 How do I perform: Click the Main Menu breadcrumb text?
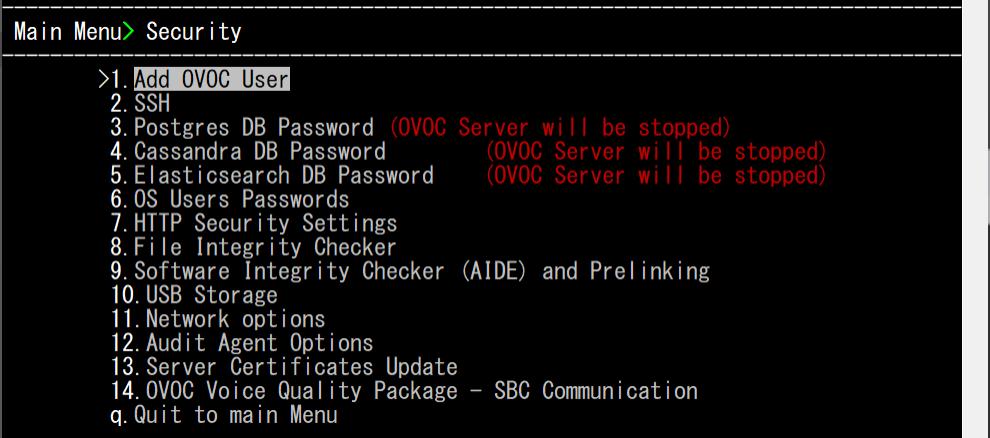(x=67, y=31)
